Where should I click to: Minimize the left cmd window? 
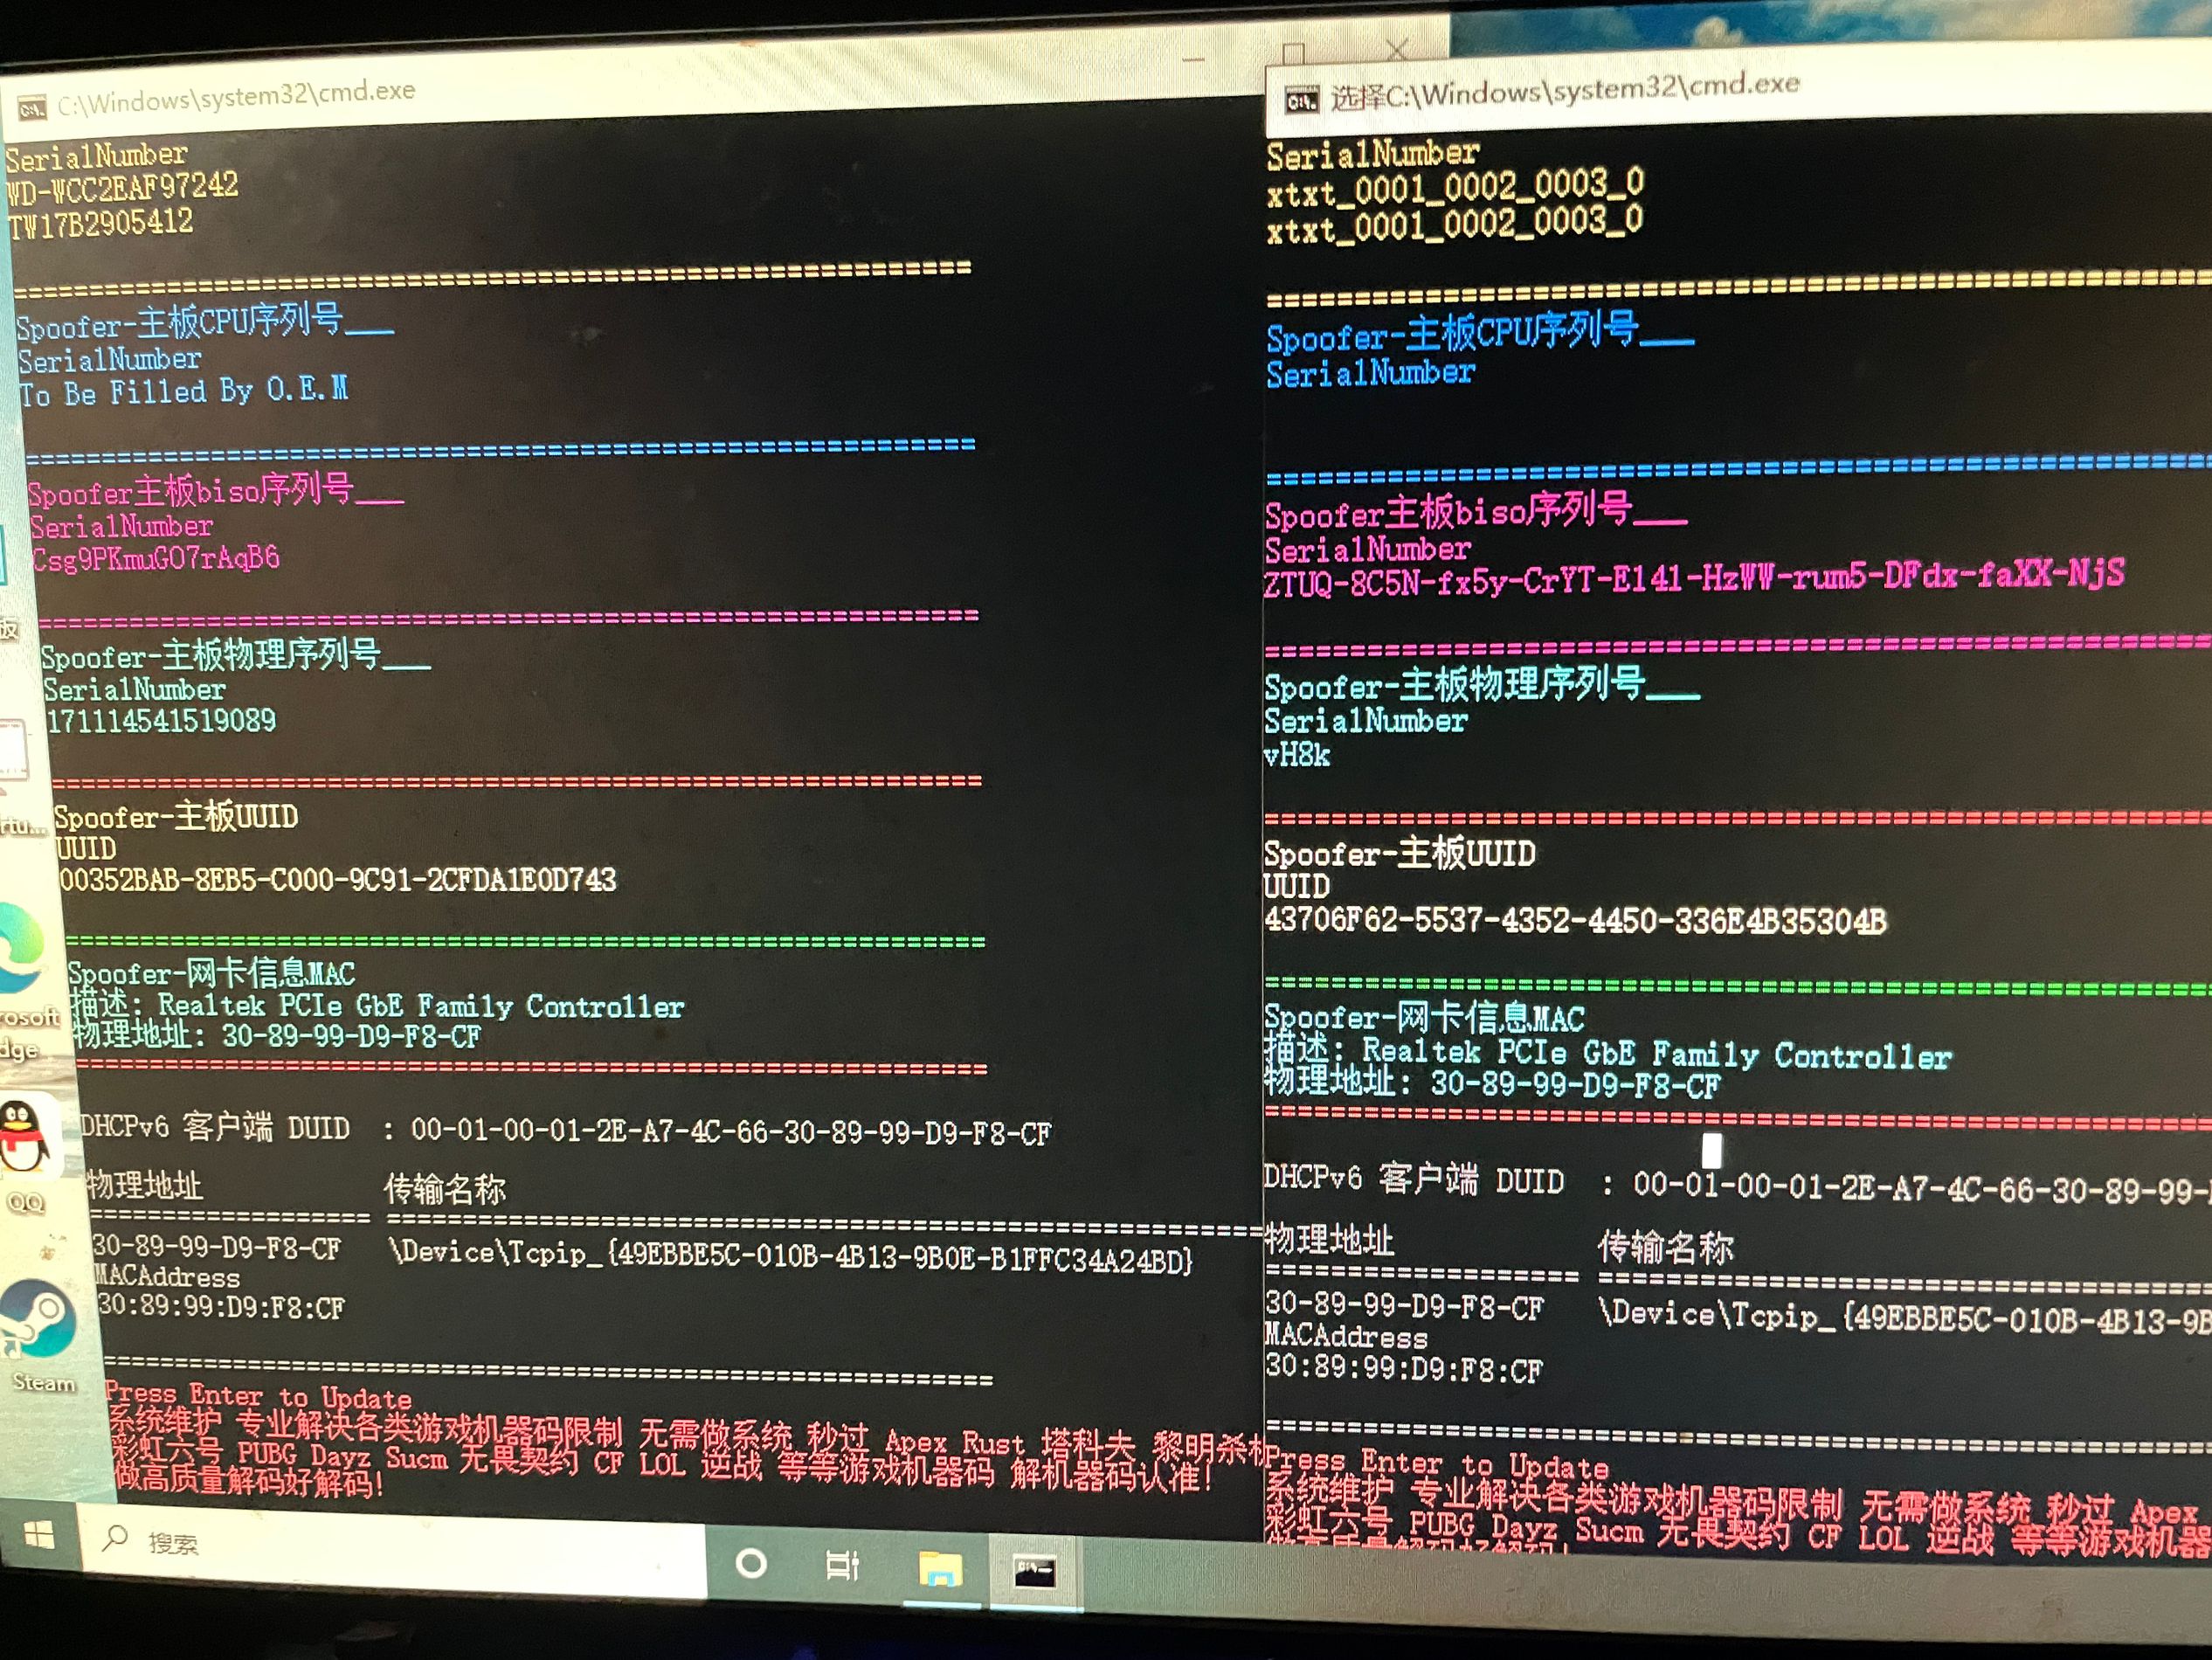coord(1193,59)
